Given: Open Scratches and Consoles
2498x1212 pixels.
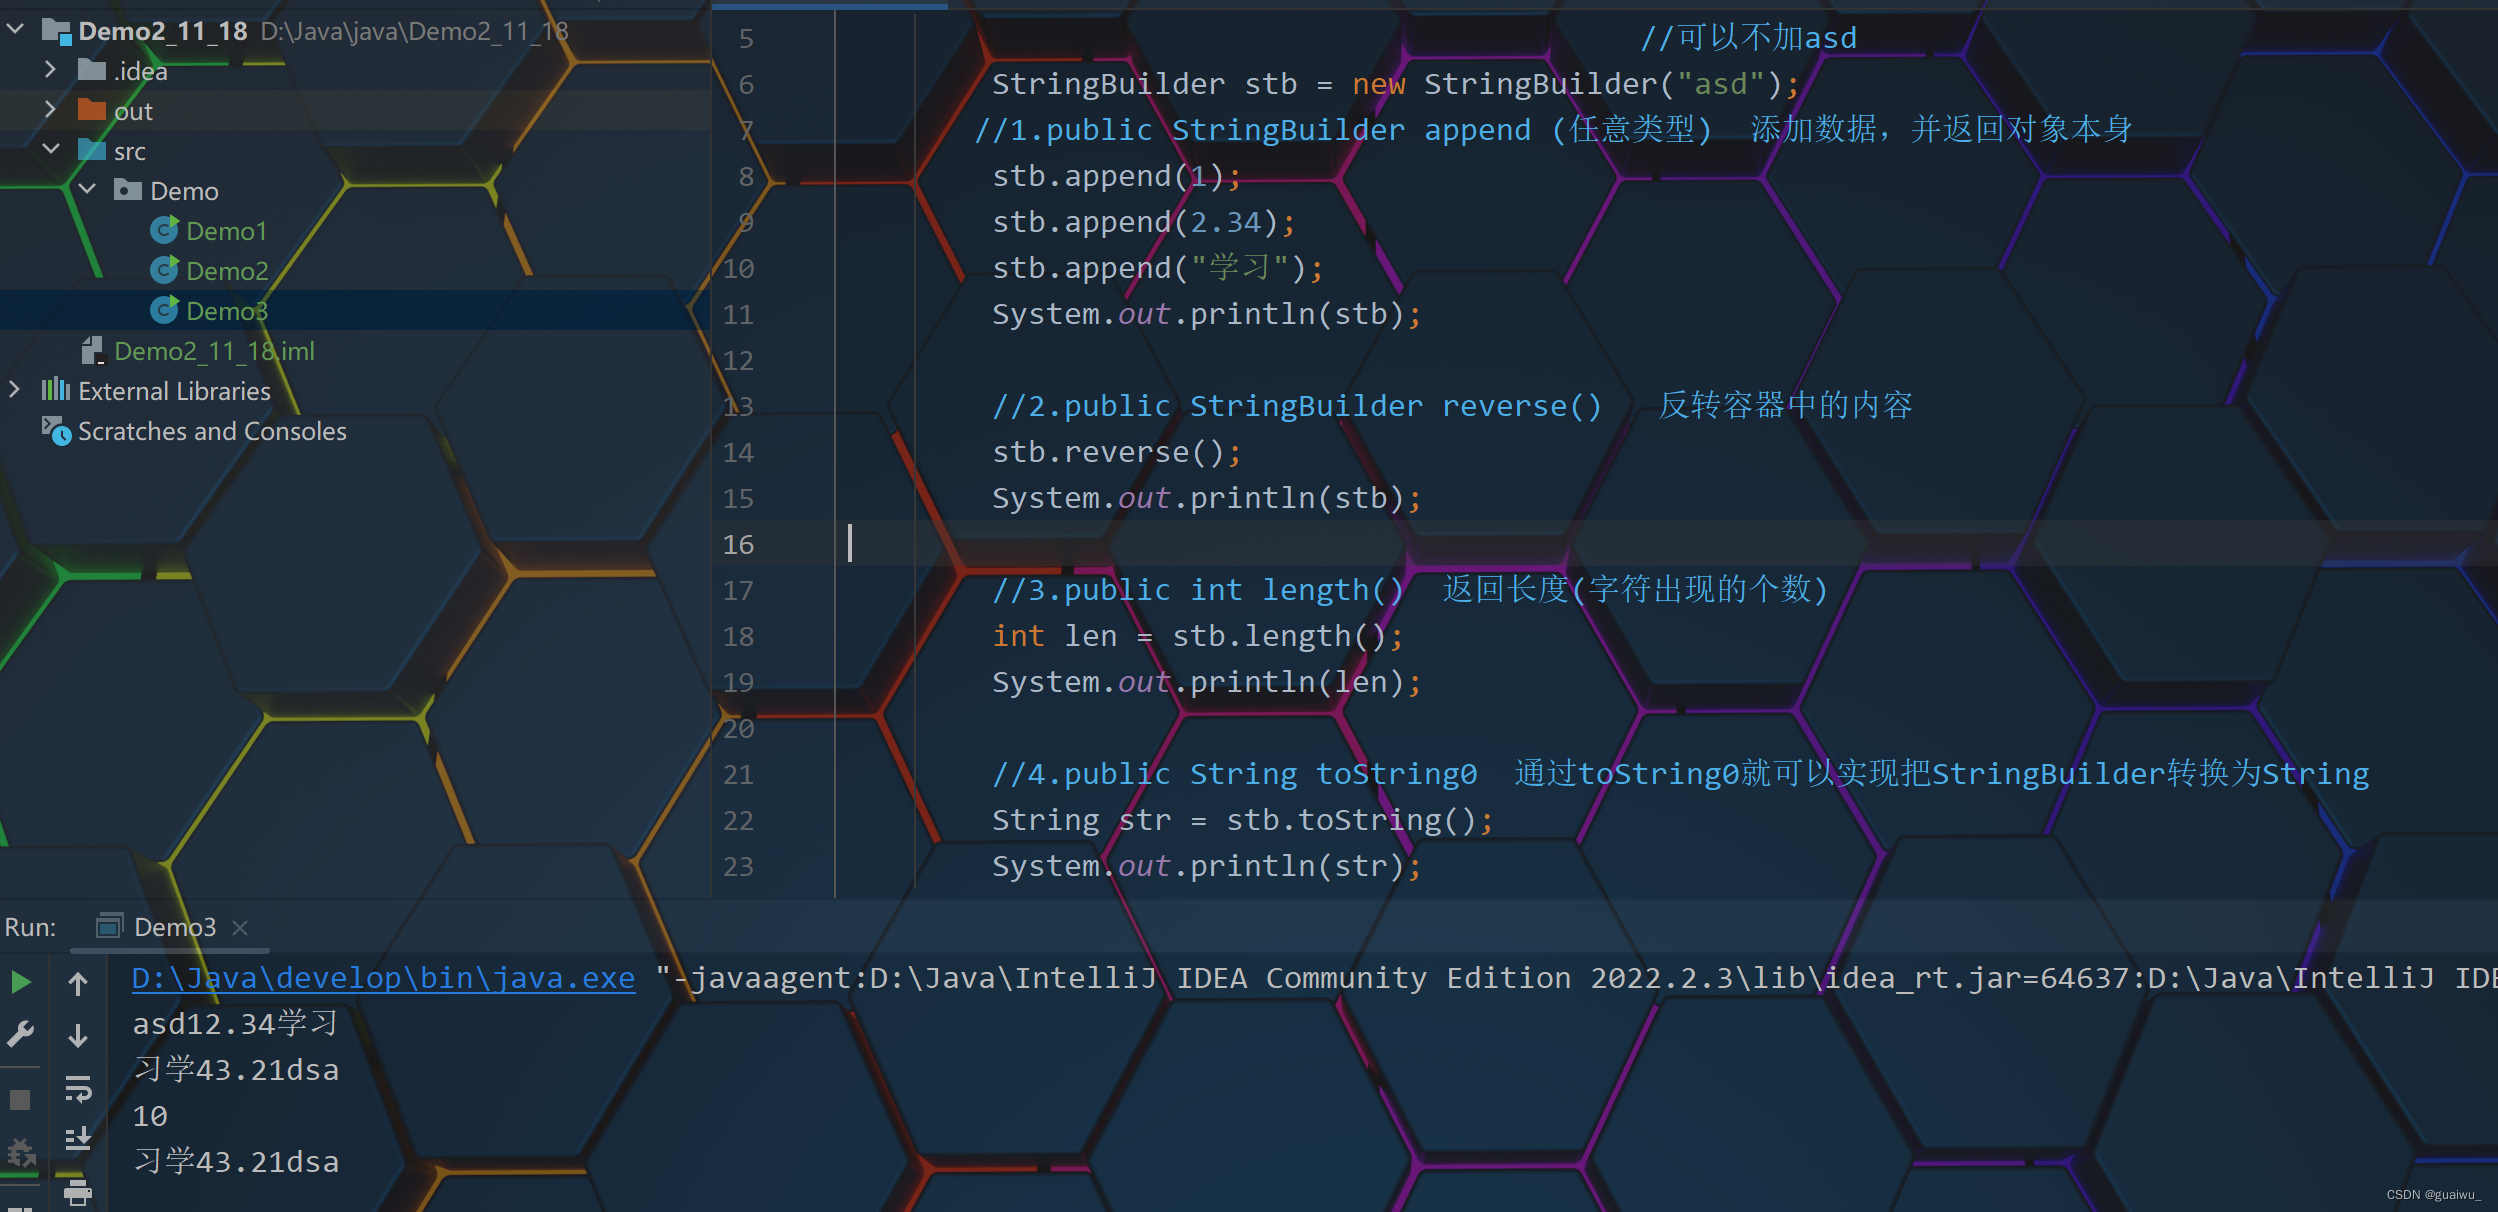Looking at the screenshot, I should pos(212,431).
